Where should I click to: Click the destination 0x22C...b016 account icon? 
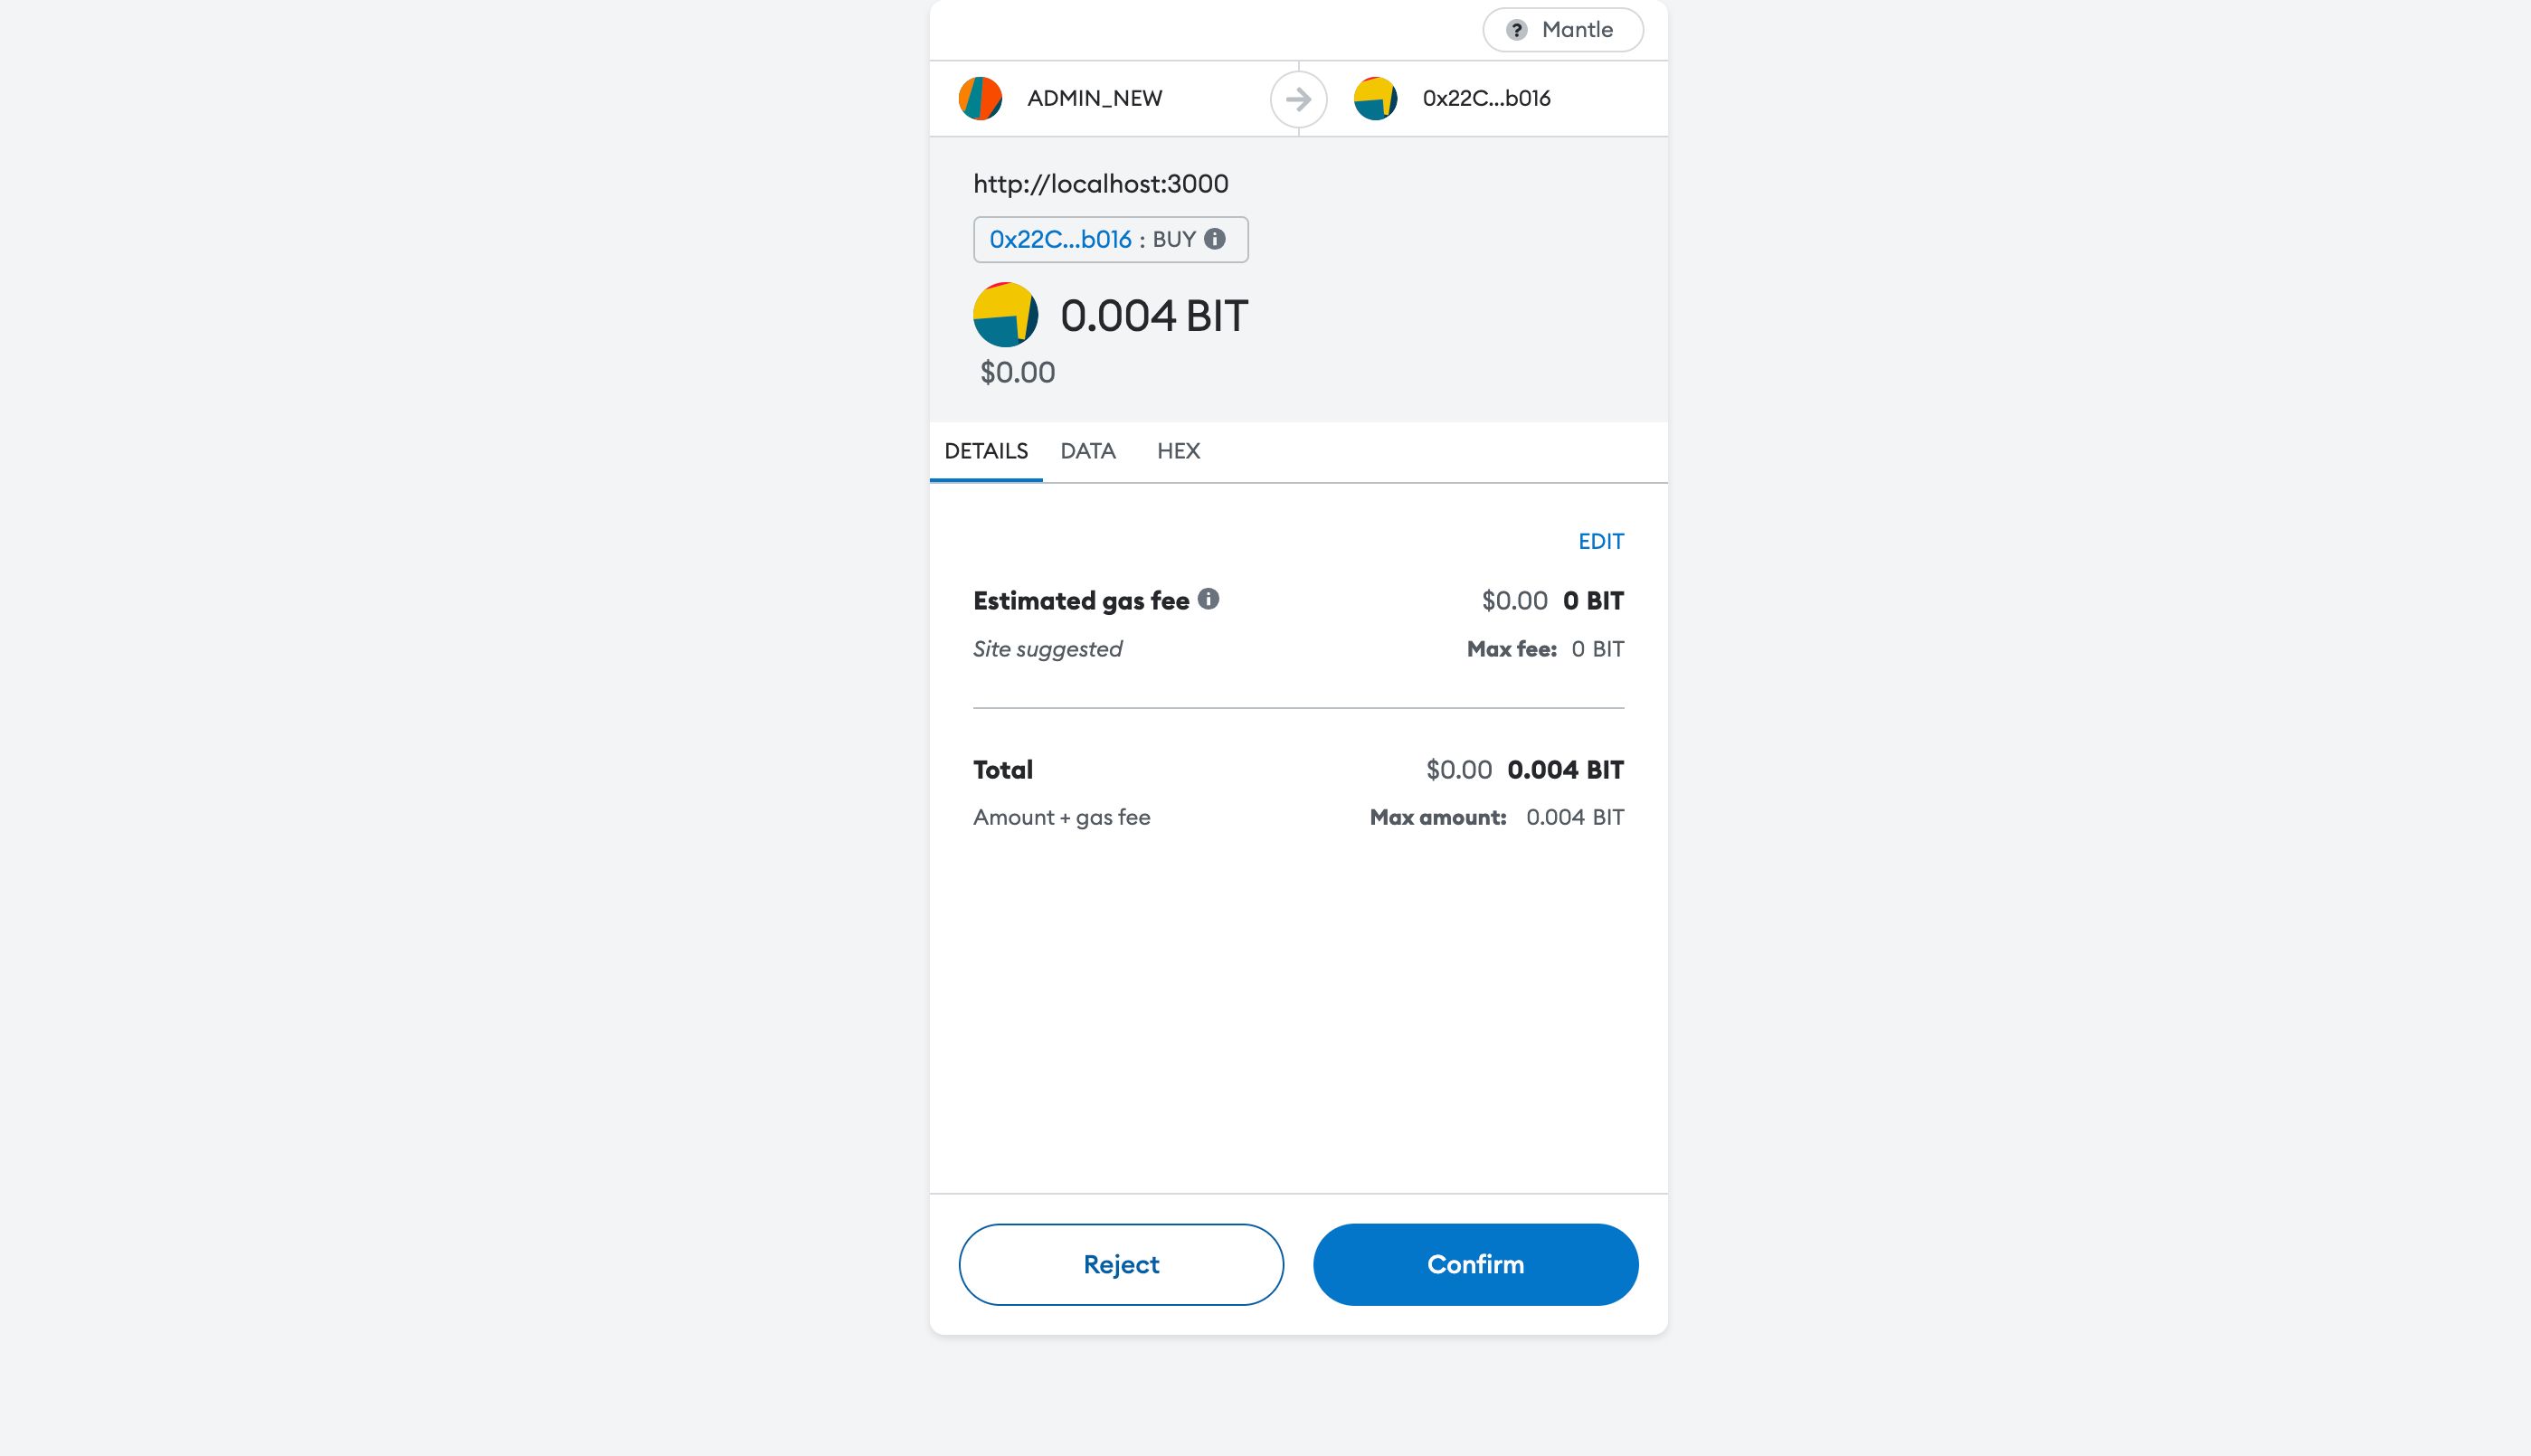(1375, 96)
